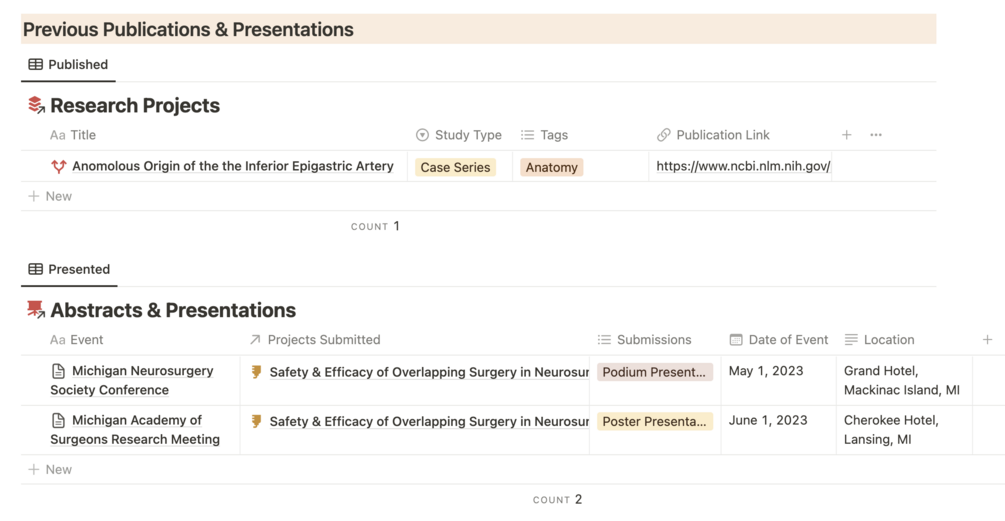This screenshot has width=1005, height=521.
Task: Click the page icon beside Michigan Academy of Surgeons
Action: (x=59, y=421)
